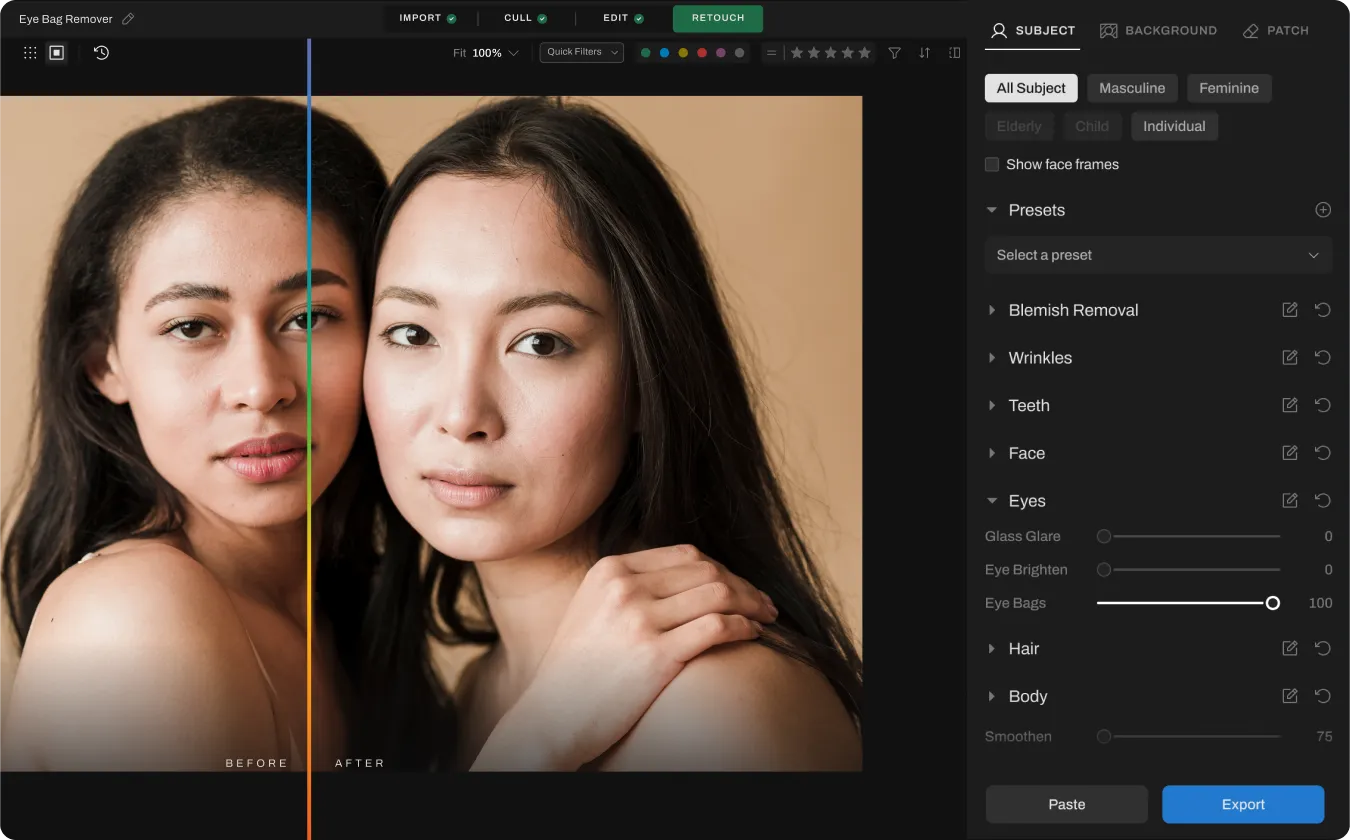Add a new preset with plus icon

(1323, 210)
